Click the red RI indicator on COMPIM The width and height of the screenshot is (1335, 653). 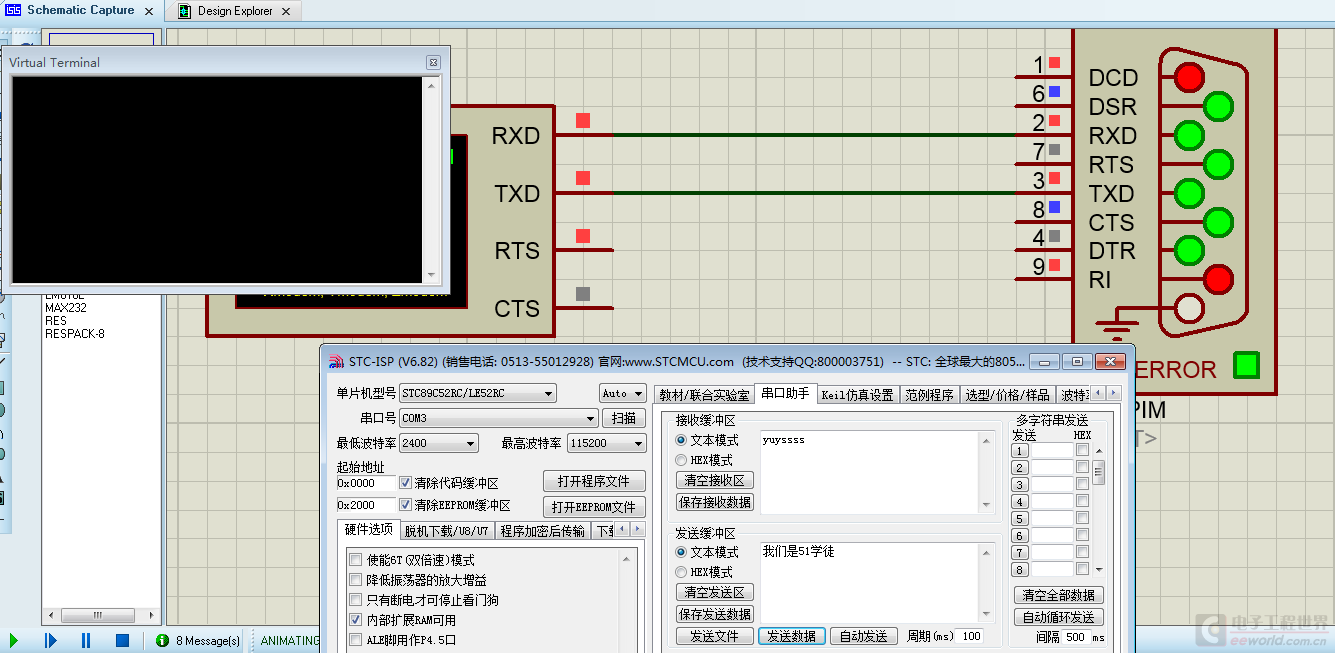pos(1218,278)
